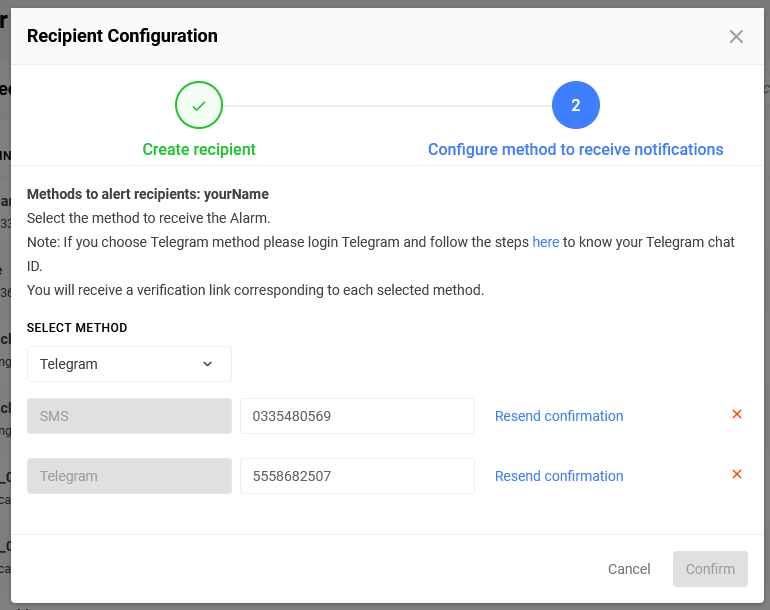Click 'Select the method to receive the Alarm.' text
The image size is (770, 610).
(x=149, y=218)
